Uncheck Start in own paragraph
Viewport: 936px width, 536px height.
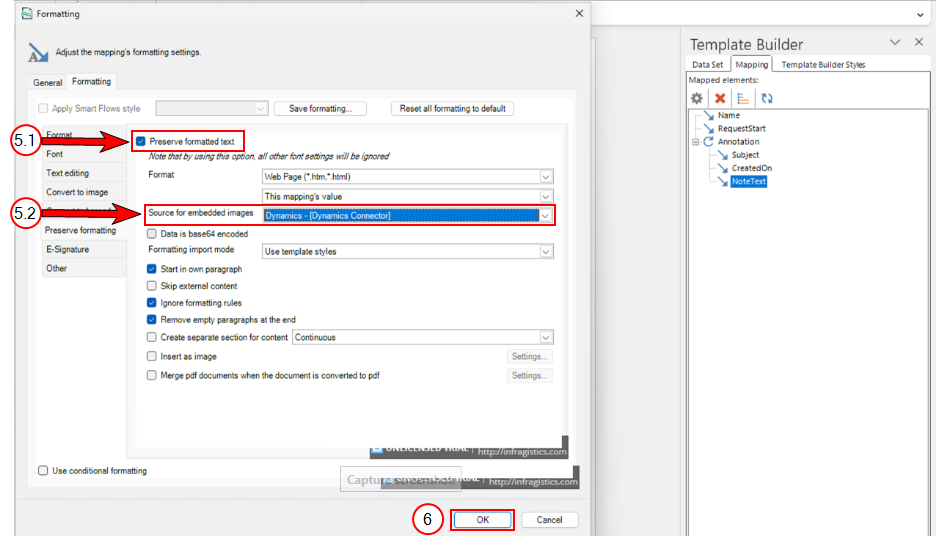coord(152,269)
